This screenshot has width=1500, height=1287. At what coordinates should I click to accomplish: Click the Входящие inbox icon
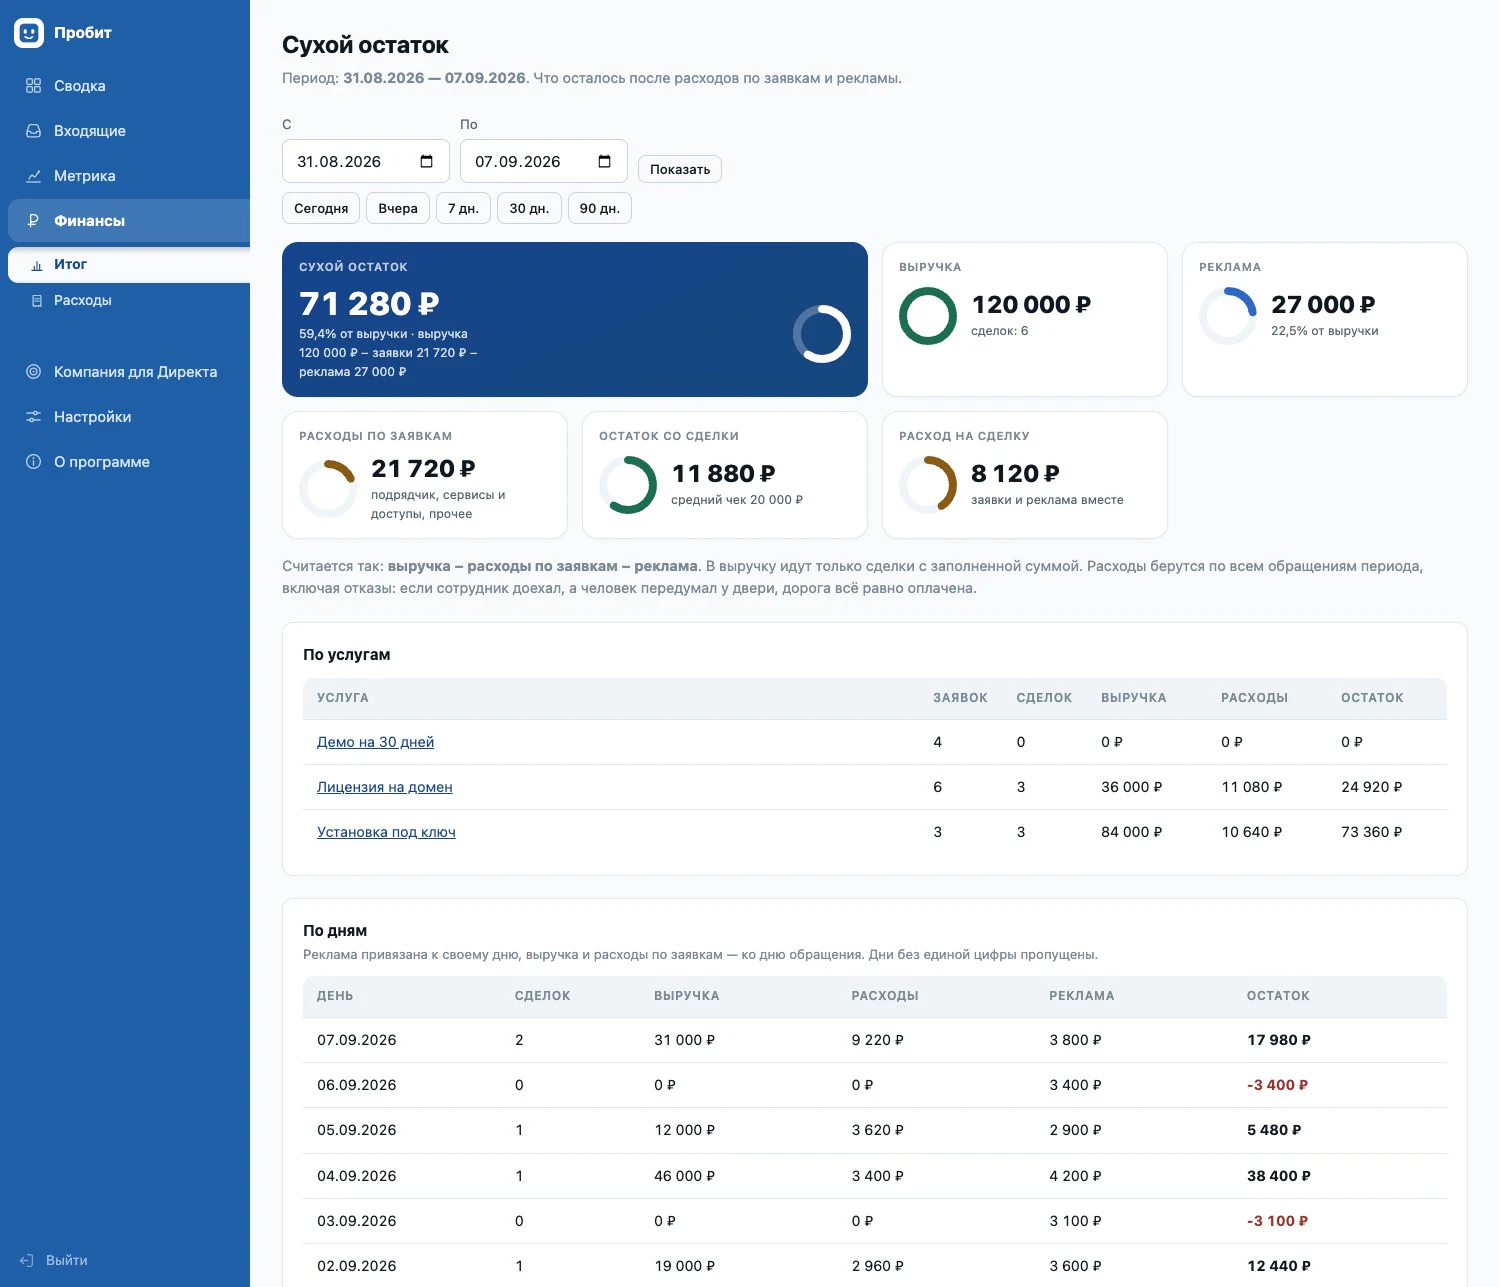point(33,131)
